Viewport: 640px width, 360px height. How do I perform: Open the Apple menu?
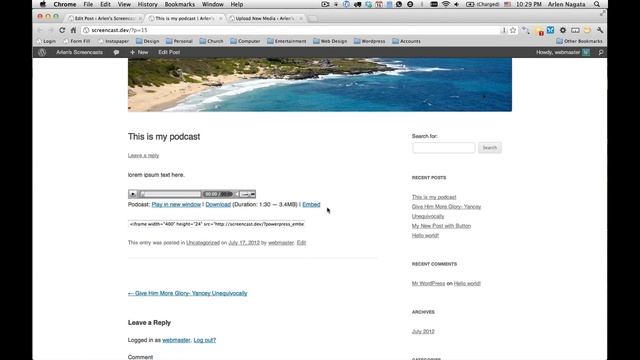(x=43, y=4)
